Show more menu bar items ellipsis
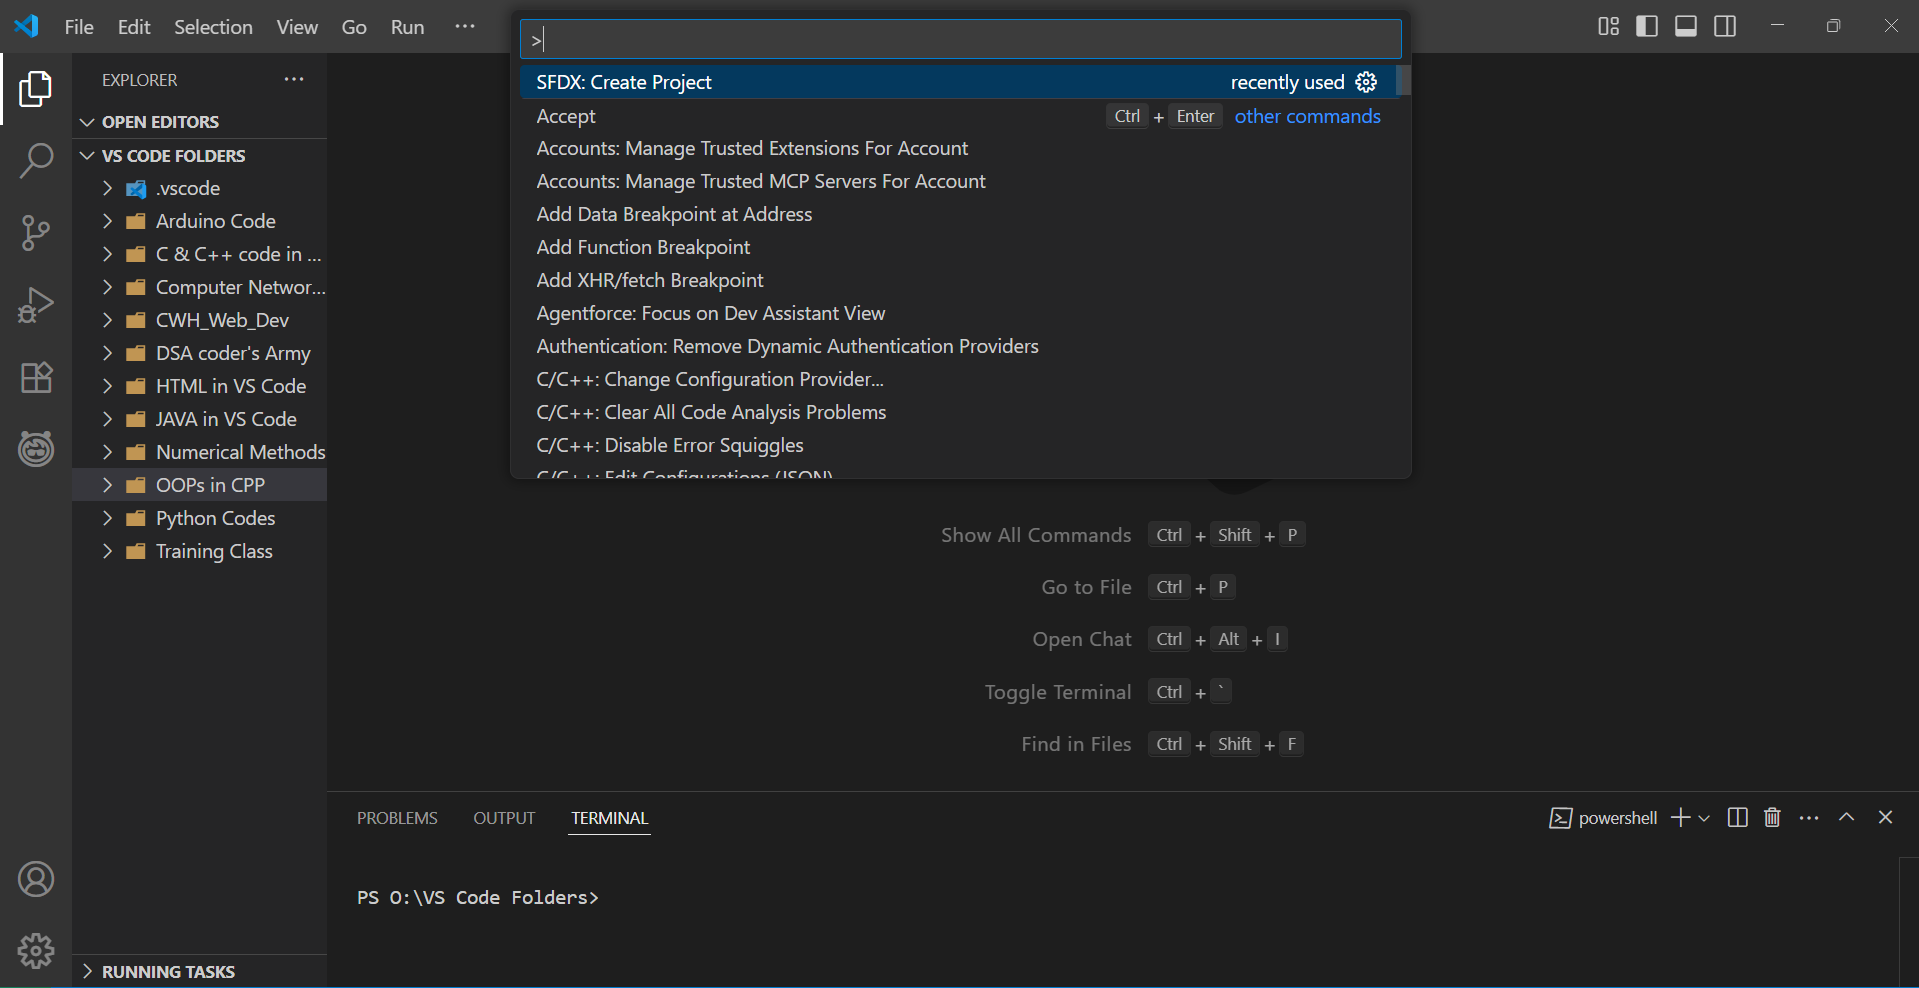This screenshot has height=988, width=1919. pos(465,27)
